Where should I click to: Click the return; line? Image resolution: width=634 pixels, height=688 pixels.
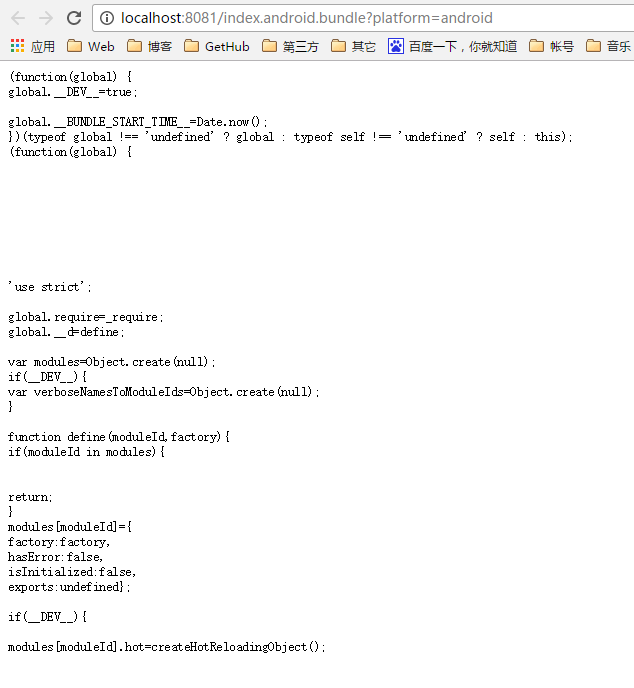click(x=30, y=497)
